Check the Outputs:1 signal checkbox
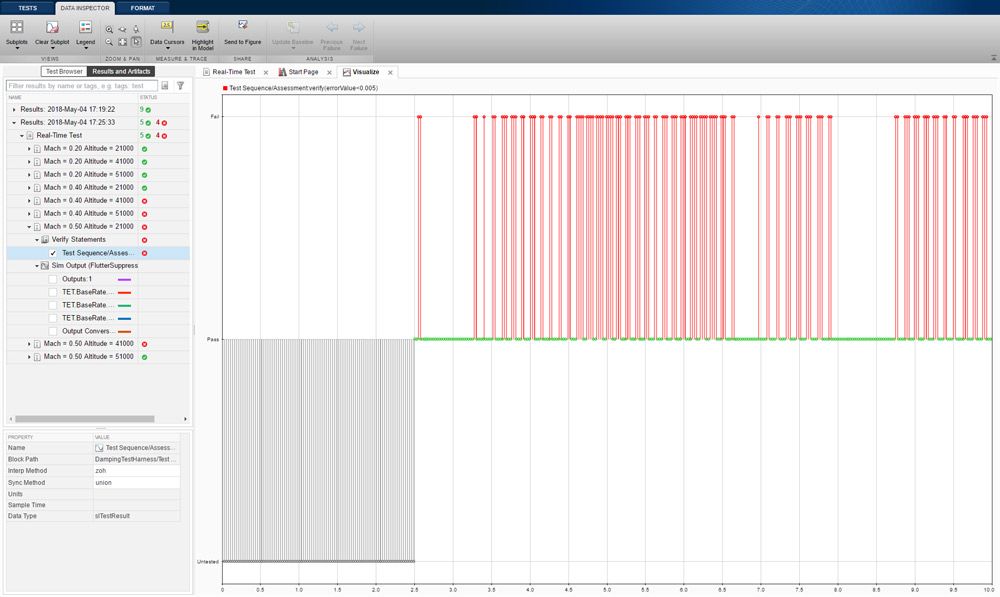Viewport: 1000px width, 597px height. coord(53,279)
